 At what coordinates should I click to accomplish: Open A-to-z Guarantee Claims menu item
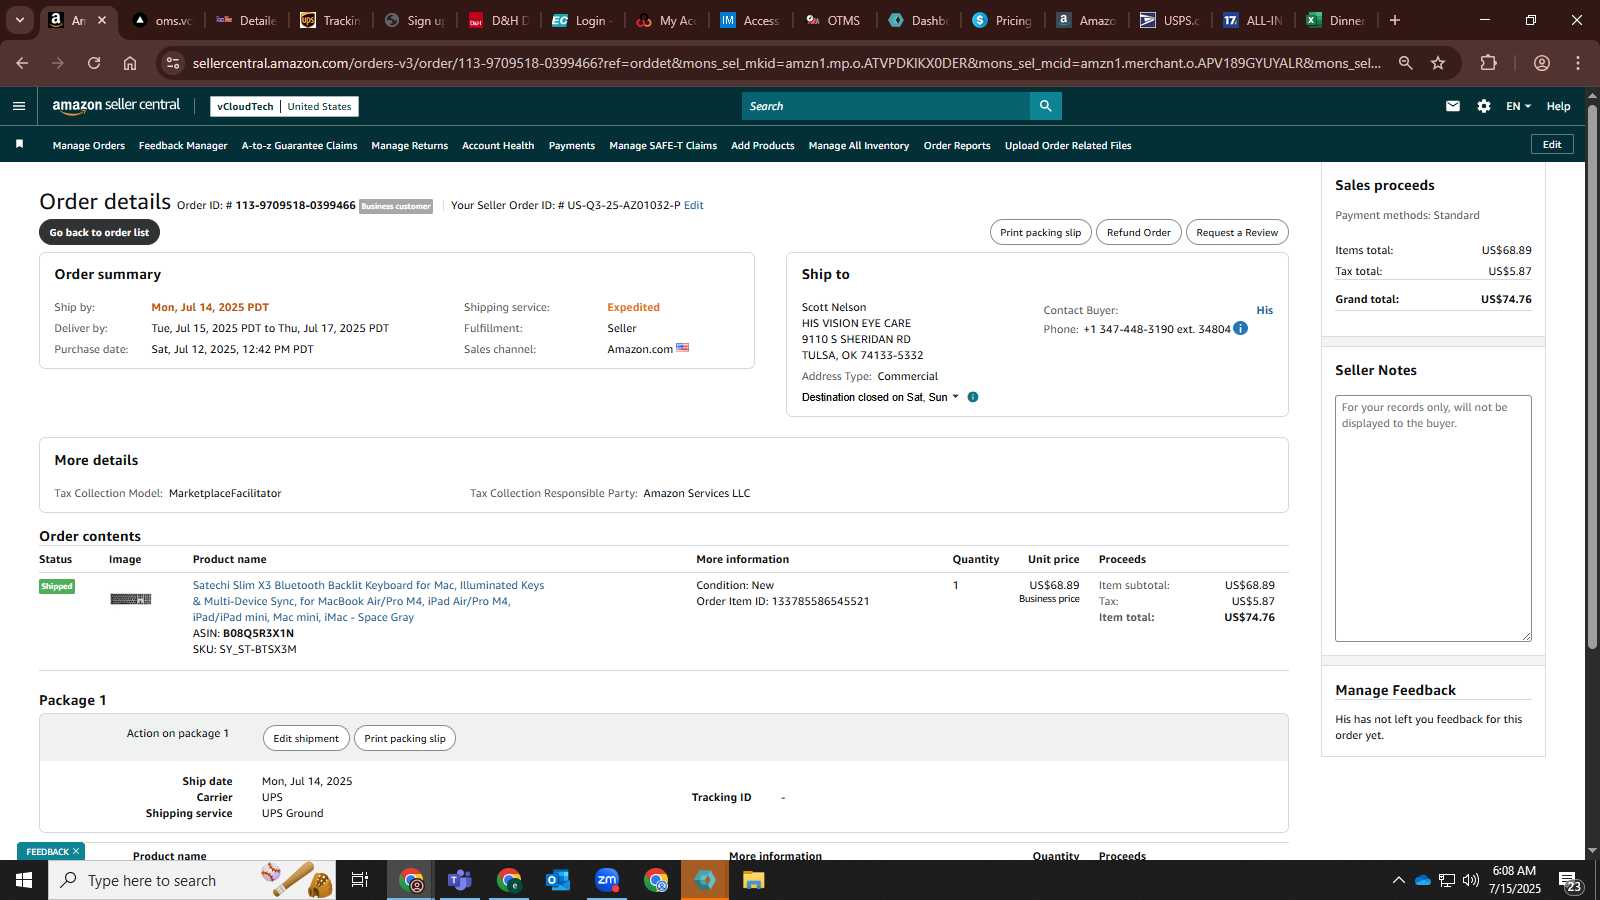coord(299,146)
